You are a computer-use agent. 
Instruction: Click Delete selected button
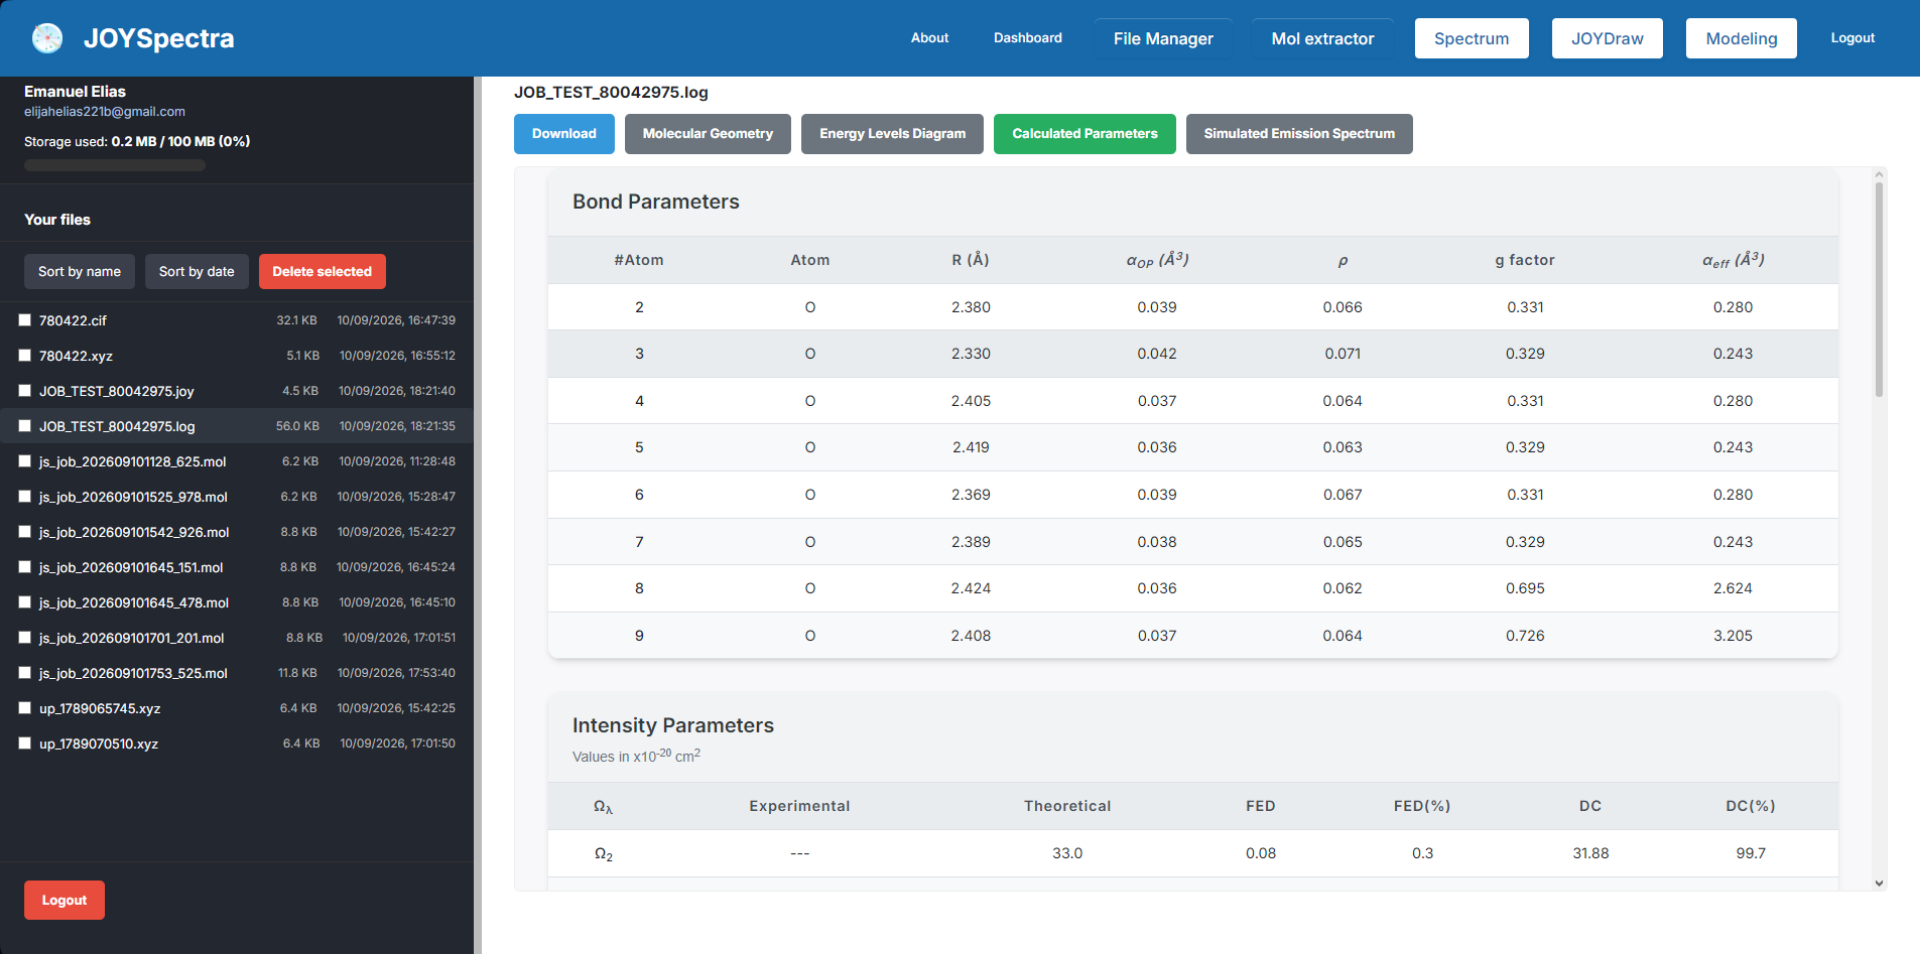click(x=322, y=271)
